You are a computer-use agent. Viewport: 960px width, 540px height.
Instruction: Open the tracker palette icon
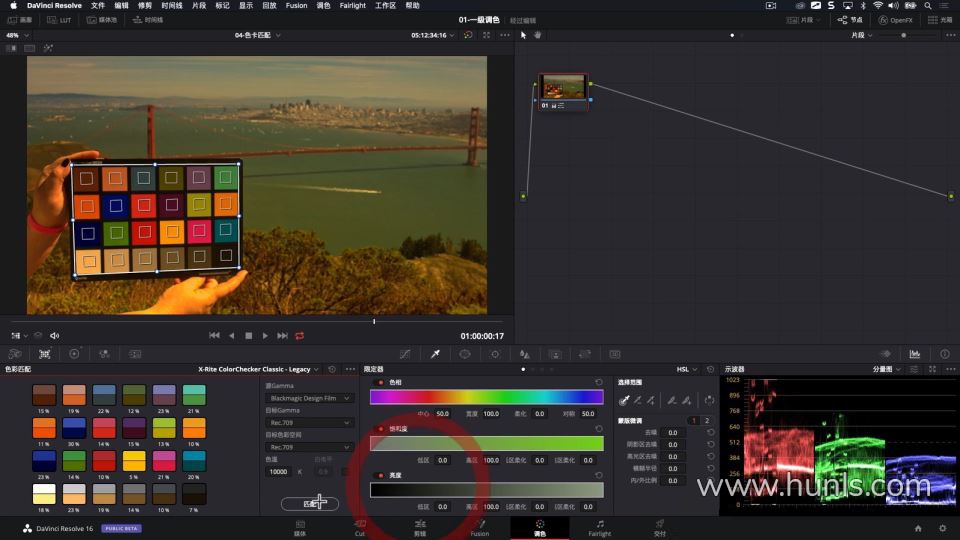[x=495, y=354]
